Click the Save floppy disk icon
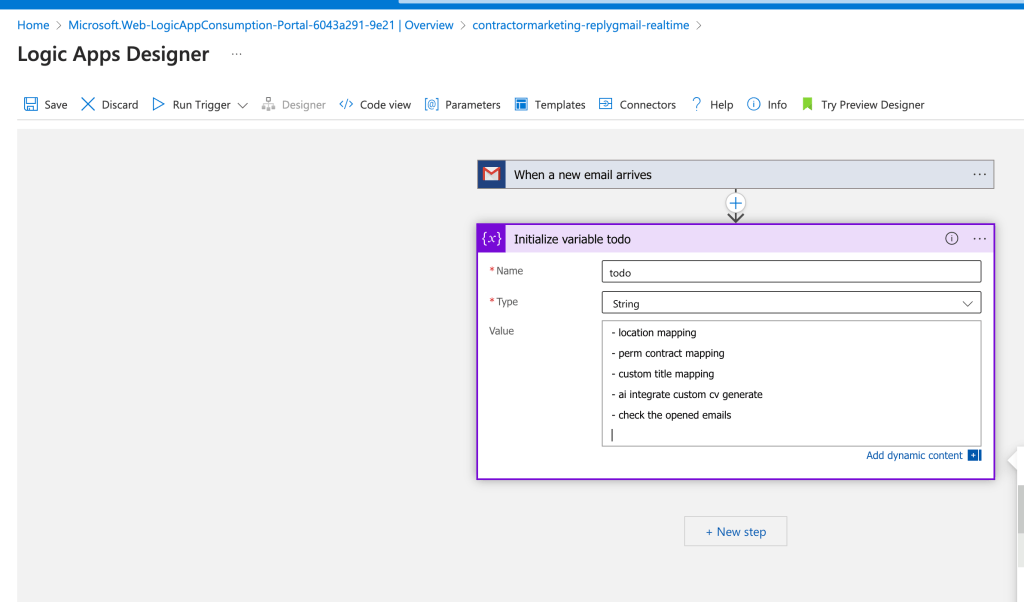 click(x=31, y=104)
